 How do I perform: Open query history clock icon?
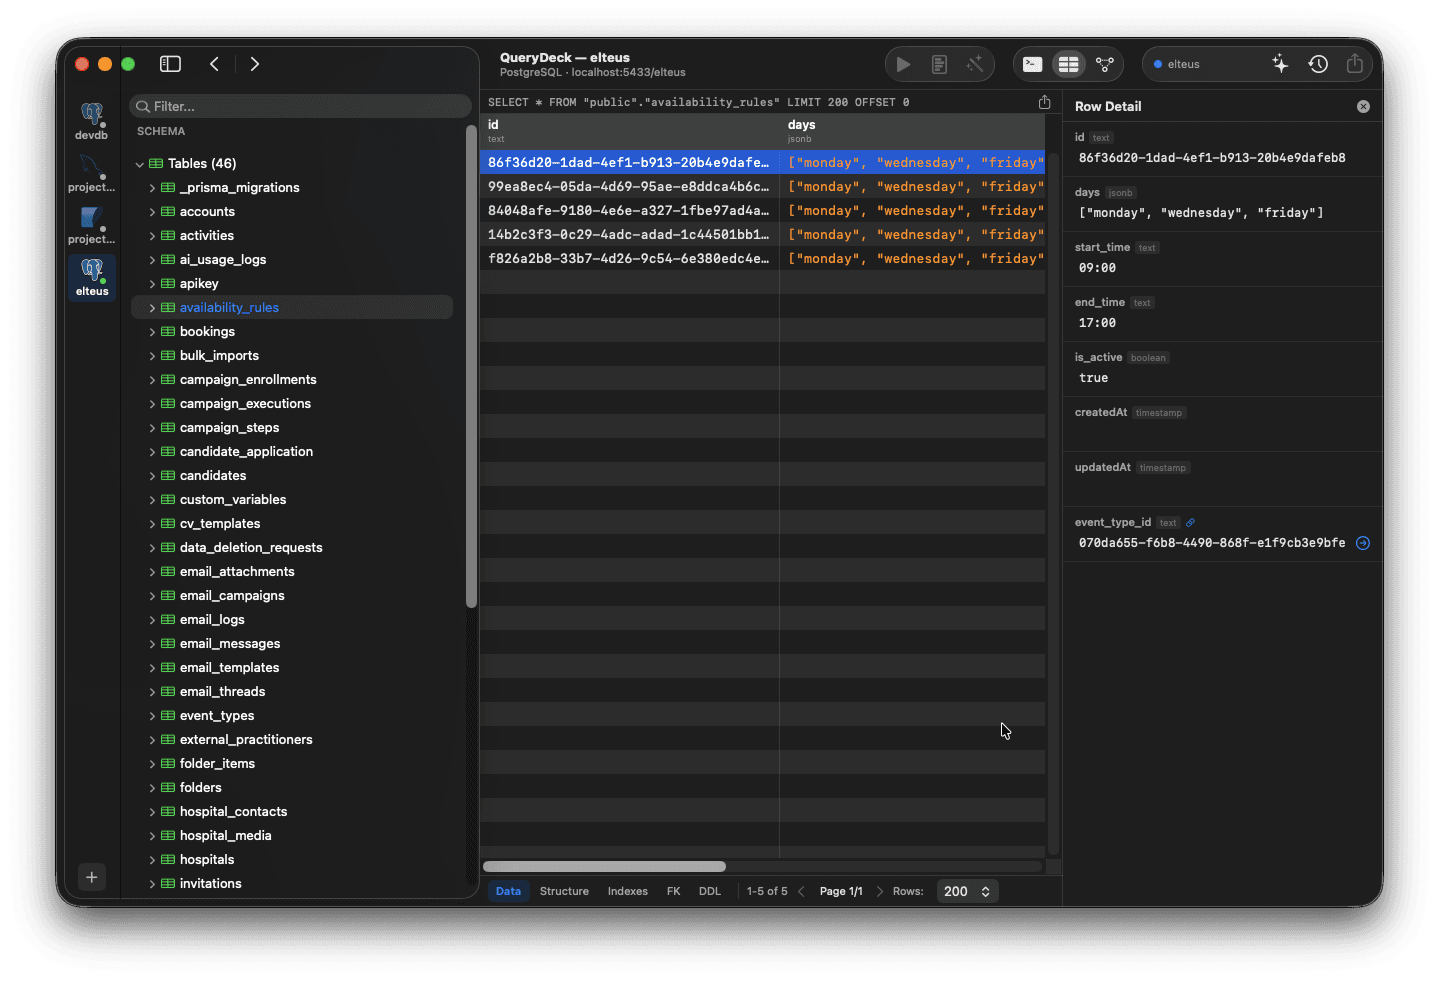(x=1318, y=64)
